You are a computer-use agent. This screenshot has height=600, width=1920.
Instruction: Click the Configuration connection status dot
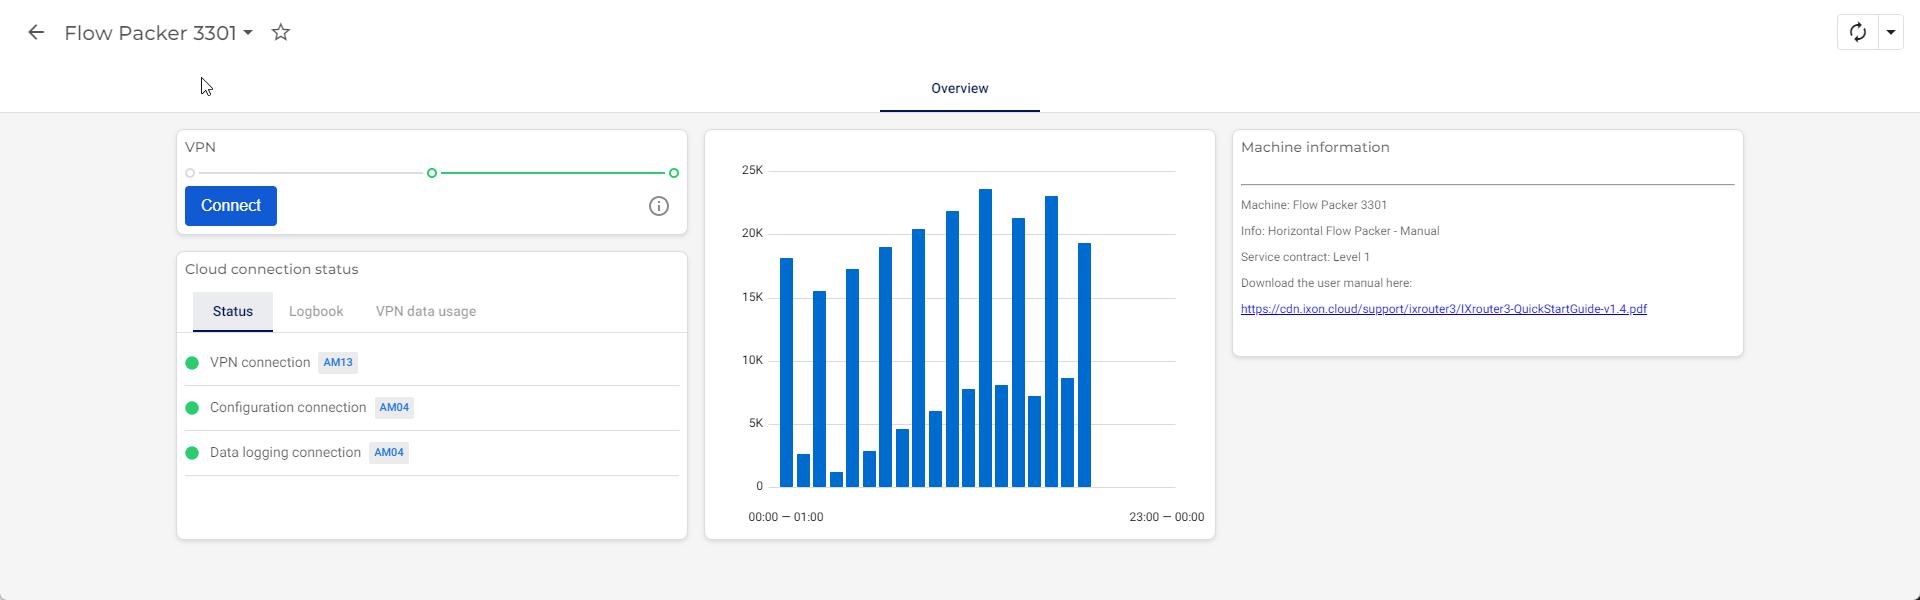192,408
